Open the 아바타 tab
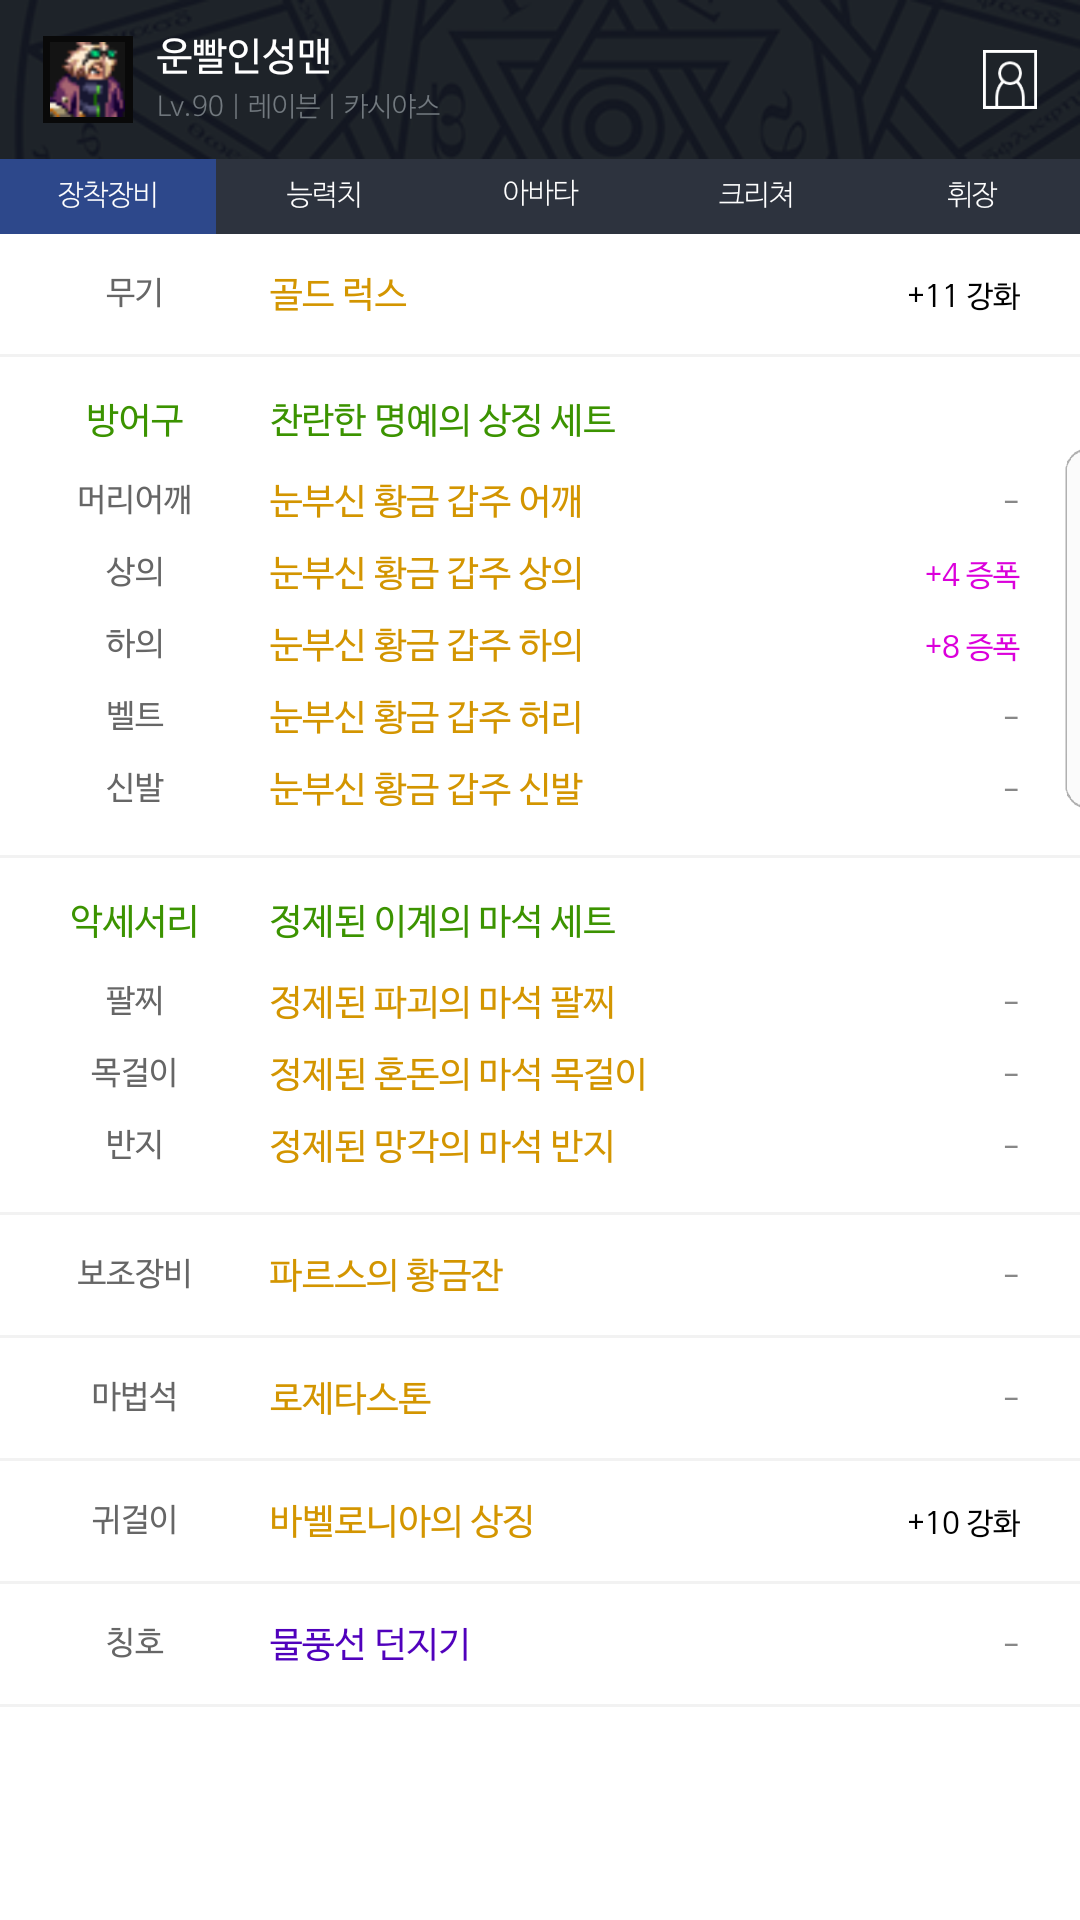The image size is (1080, 1920). pyautogui.click(x=540, y=195)
